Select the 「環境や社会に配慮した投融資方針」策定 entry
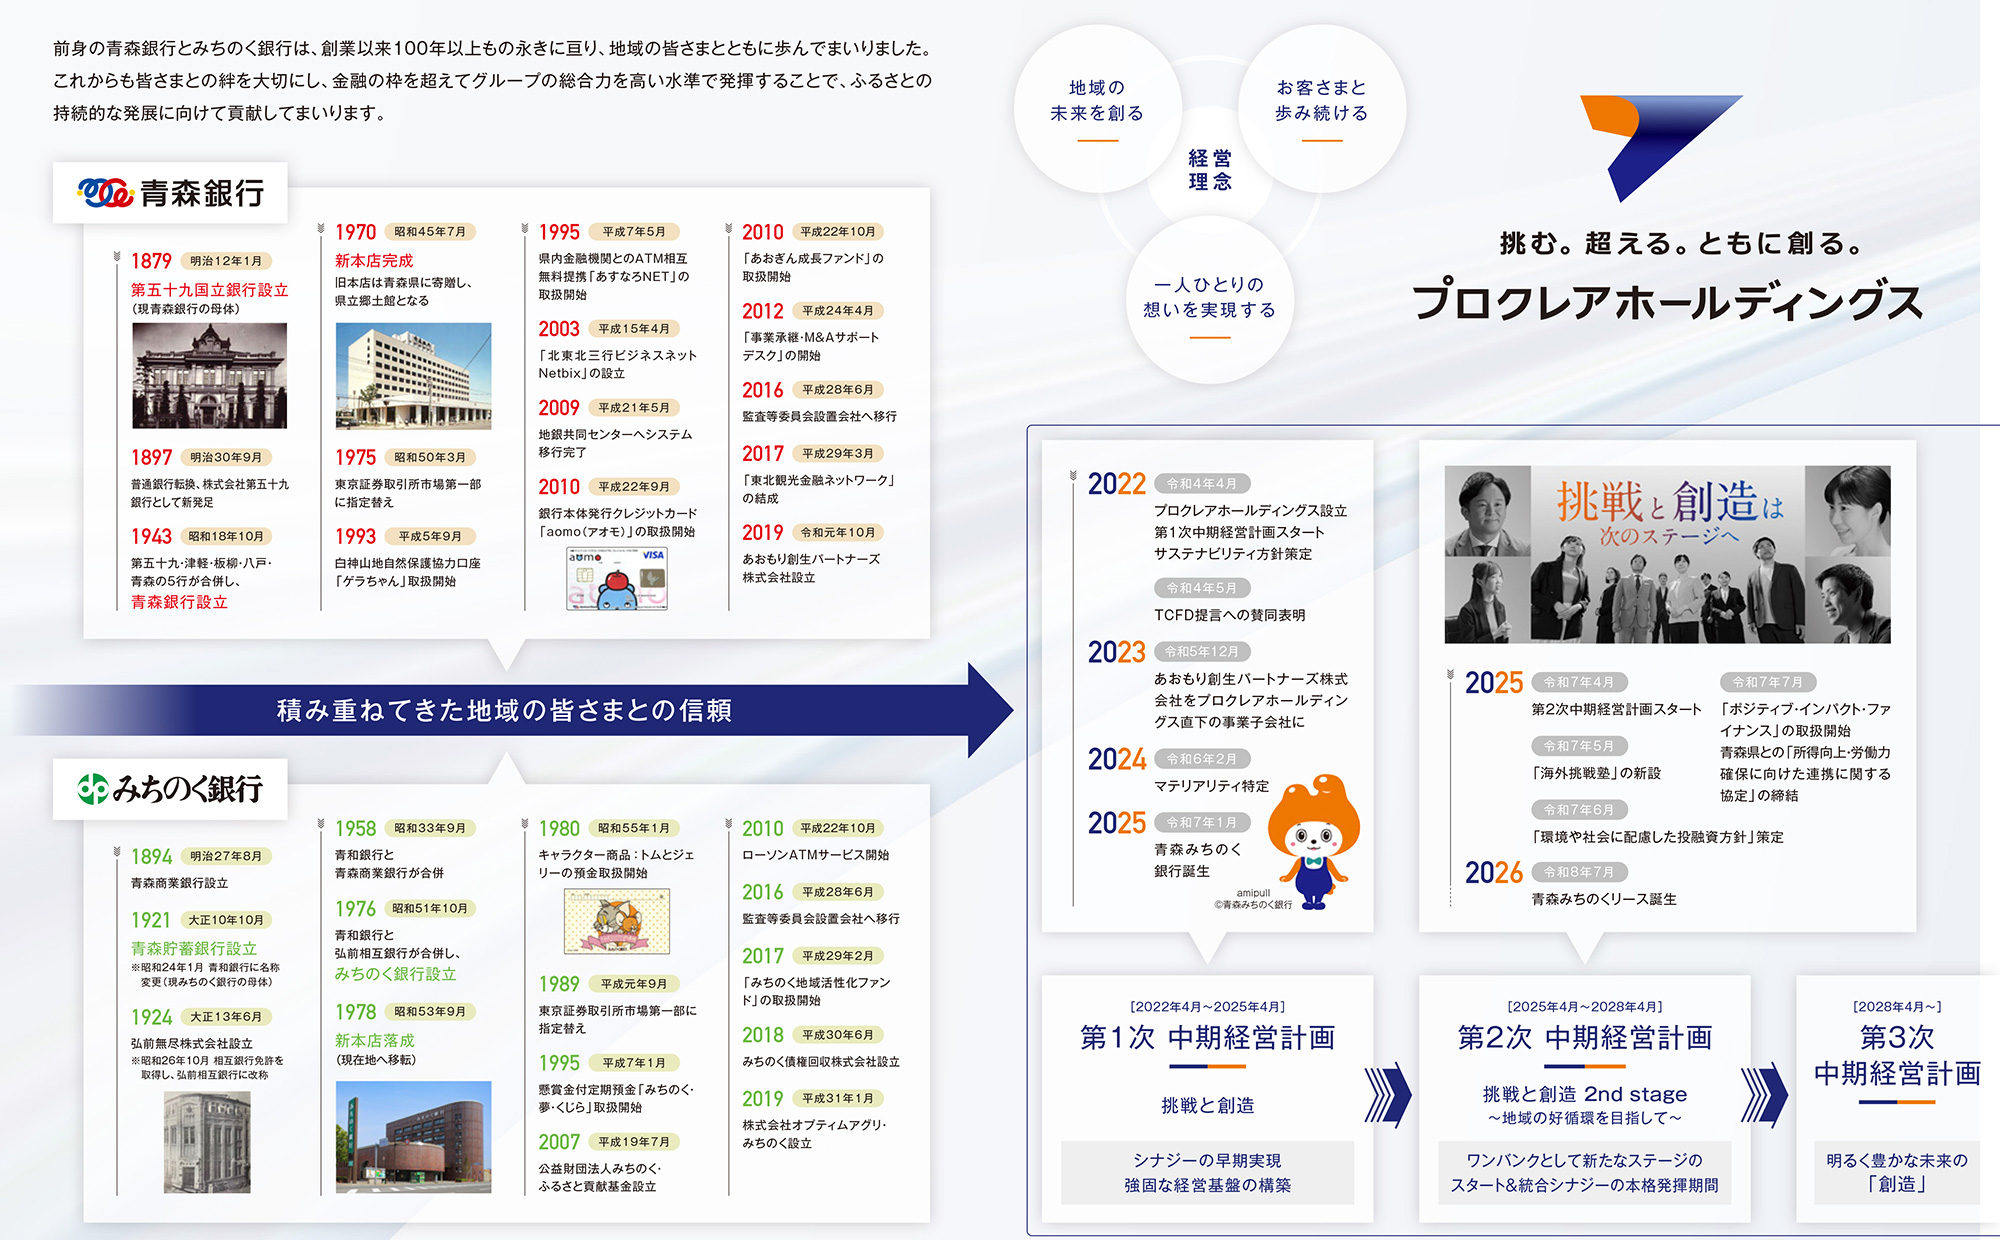The image size is (2000, 1240). pos(1658,837)
